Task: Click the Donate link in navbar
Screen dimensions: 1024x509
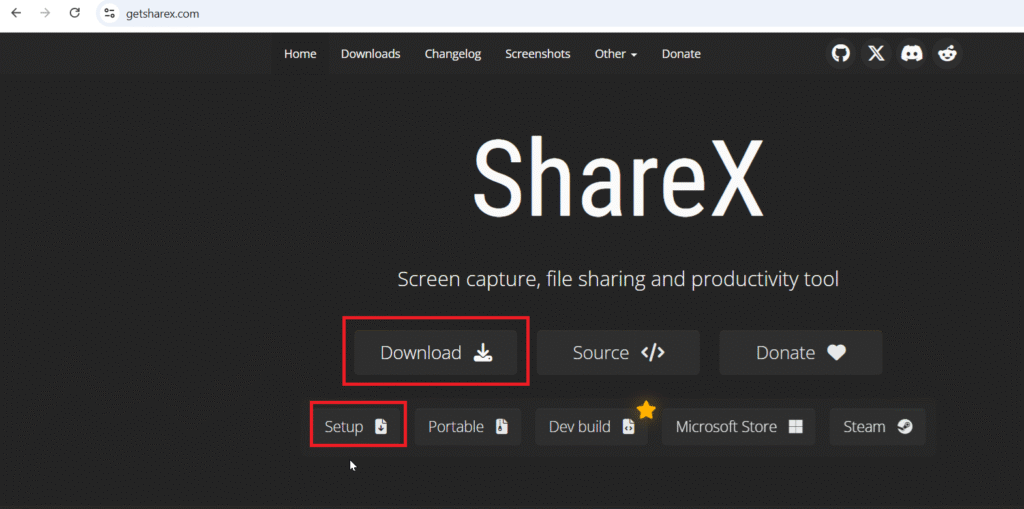Action: coord(681,54)
